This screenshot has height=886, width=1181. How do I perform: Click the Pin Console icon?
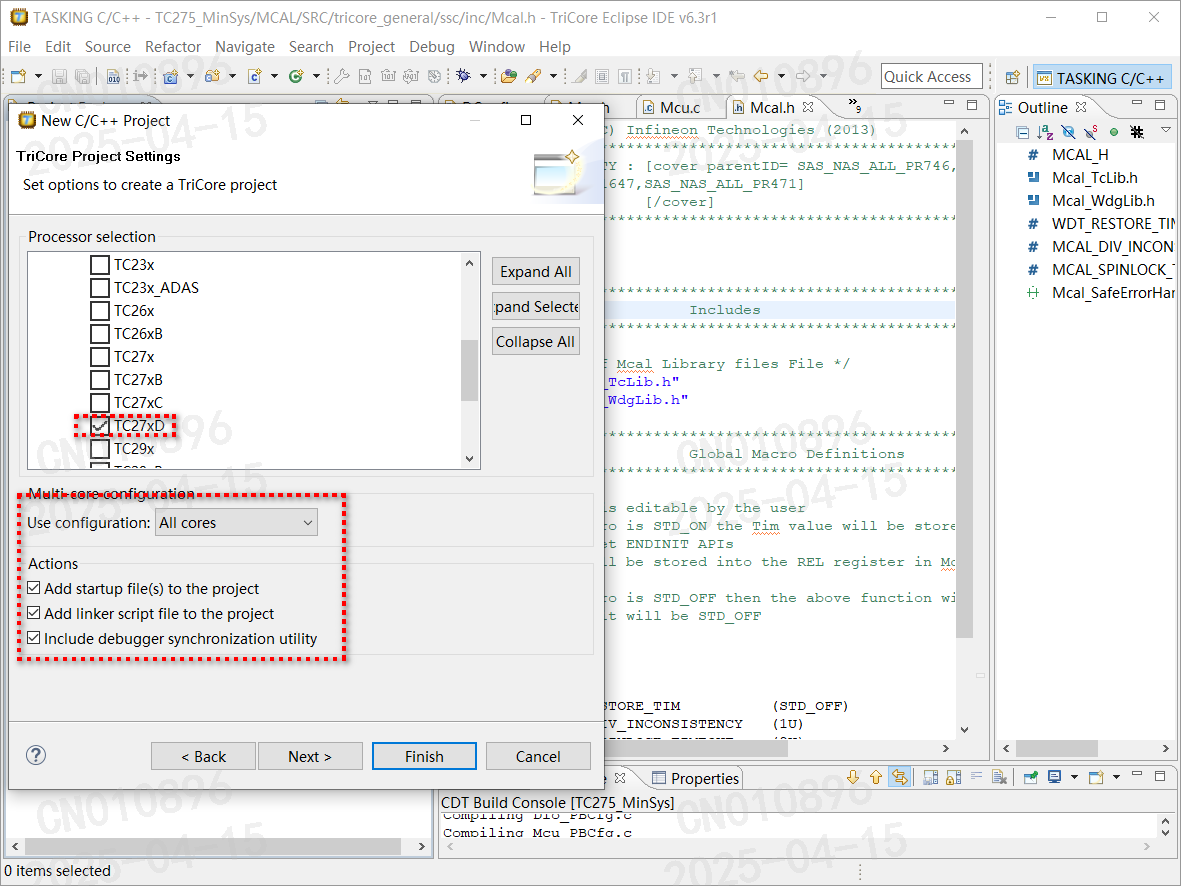[1031, 777]
